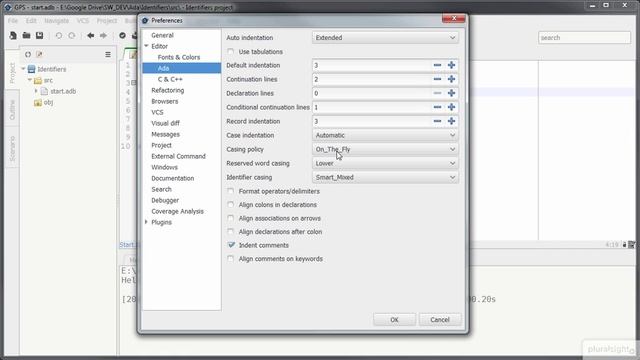
Task: Open Reserved word casing dropdown
Action: (385, 163)
